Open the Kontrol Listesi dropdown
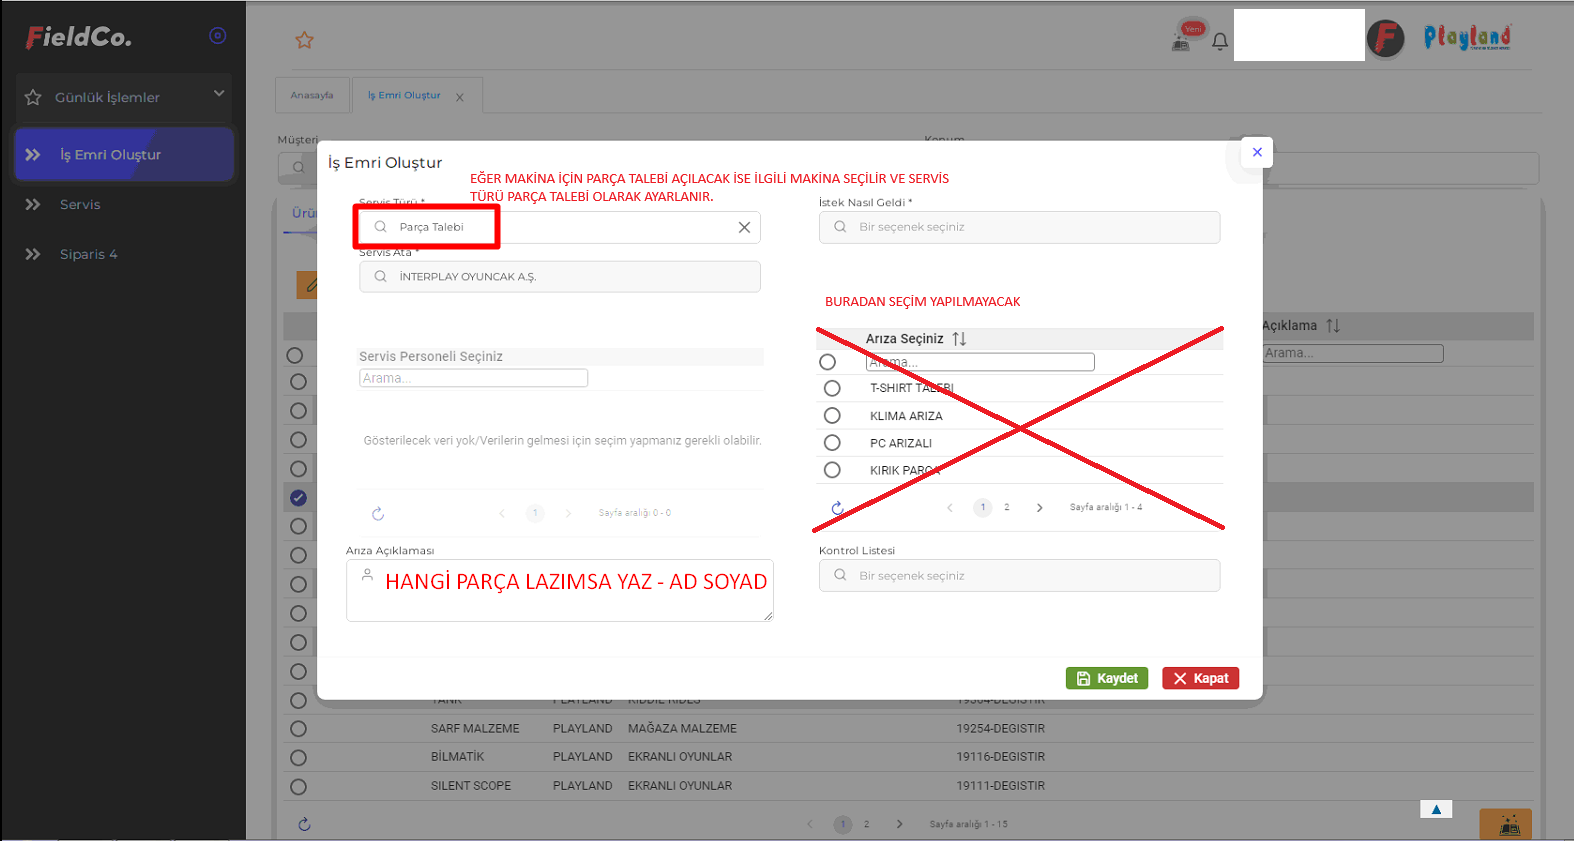 pyautogui.click(x=1019, y=576)
